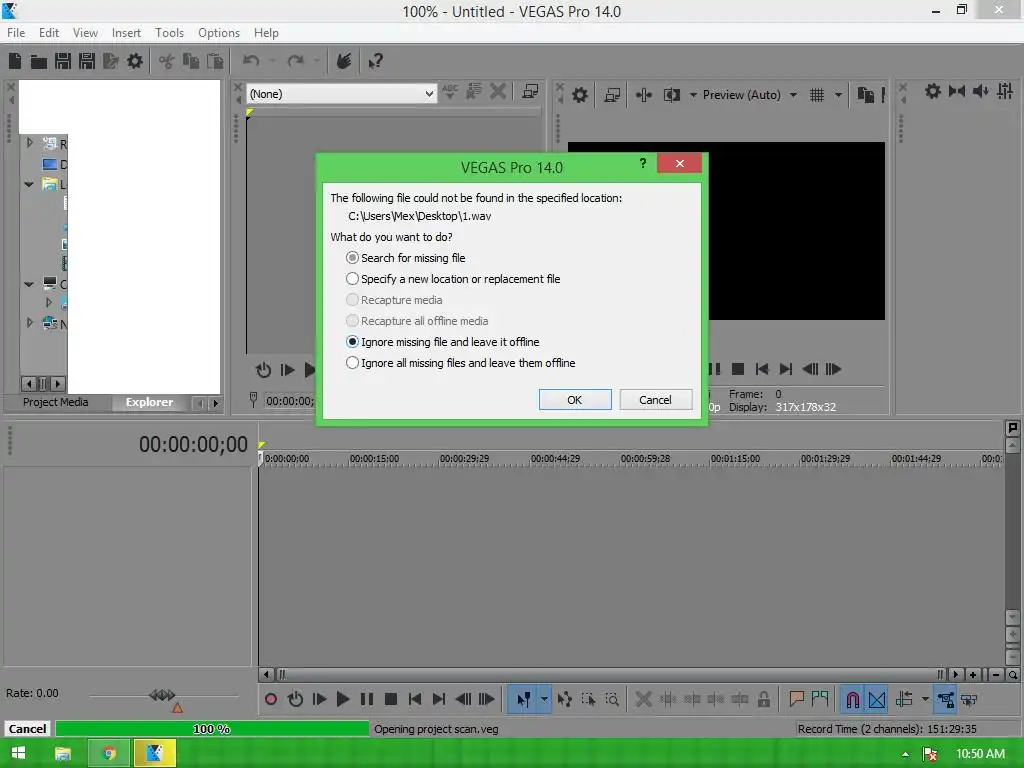Open the Edit menu
Screen dimensions: 1024x768
click(x=49, y=33)
